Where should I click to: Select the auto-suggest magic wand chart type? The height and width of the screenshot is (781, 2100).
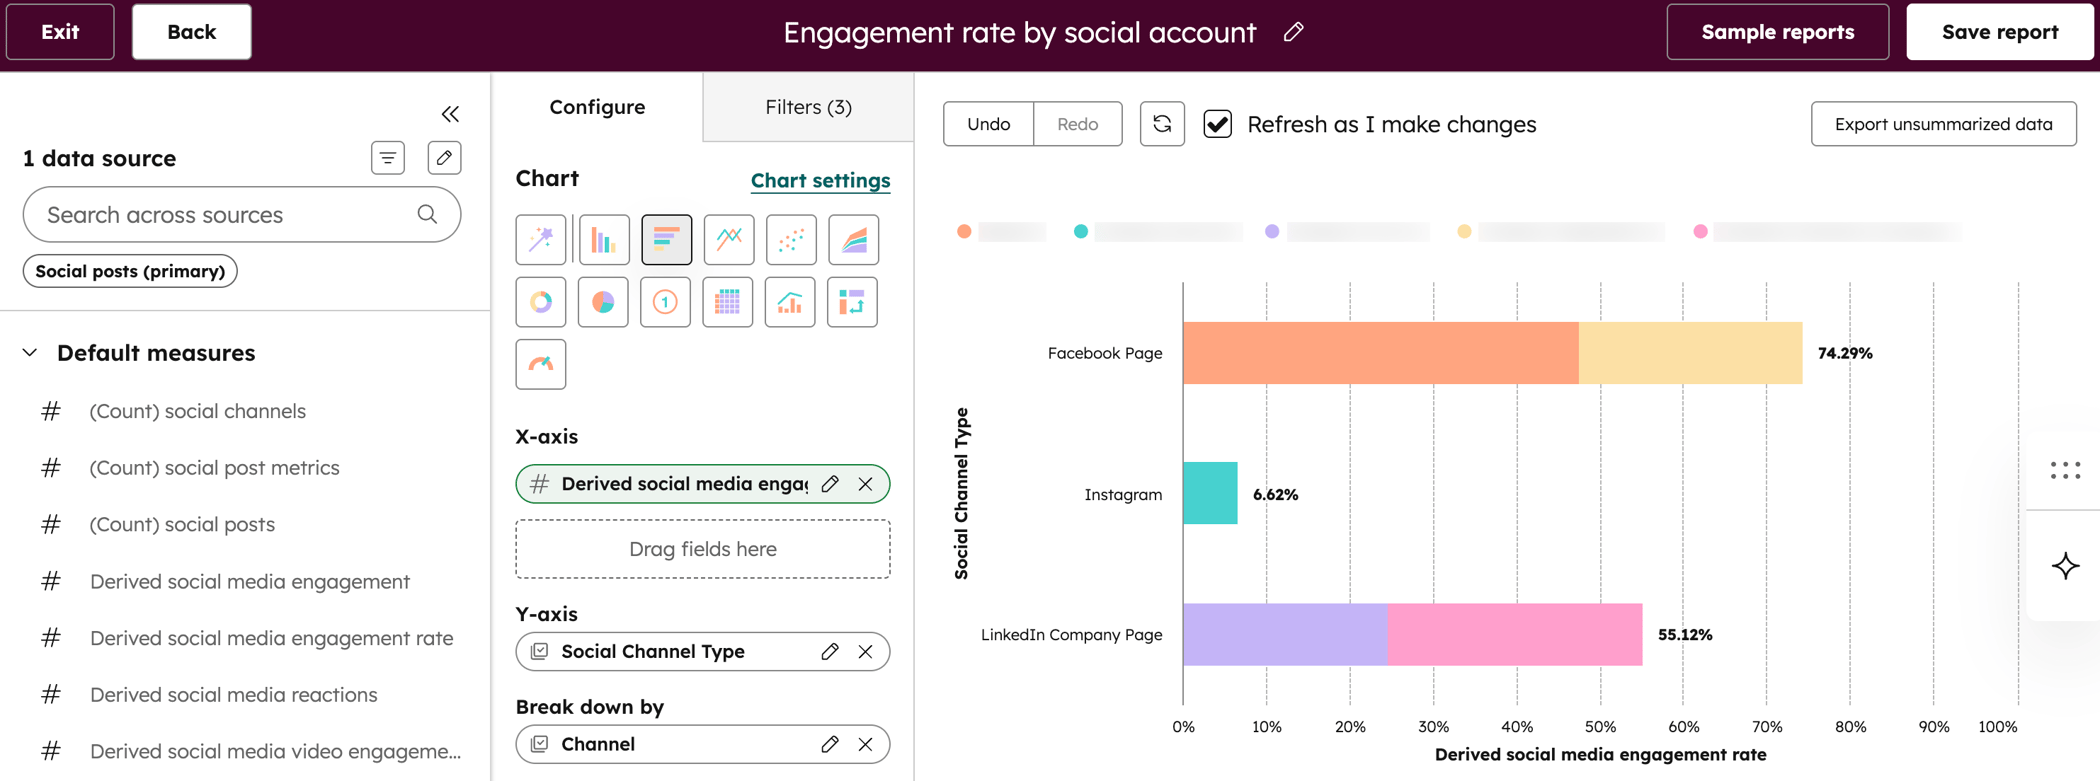pyautogui.click(x=541, y=240)
